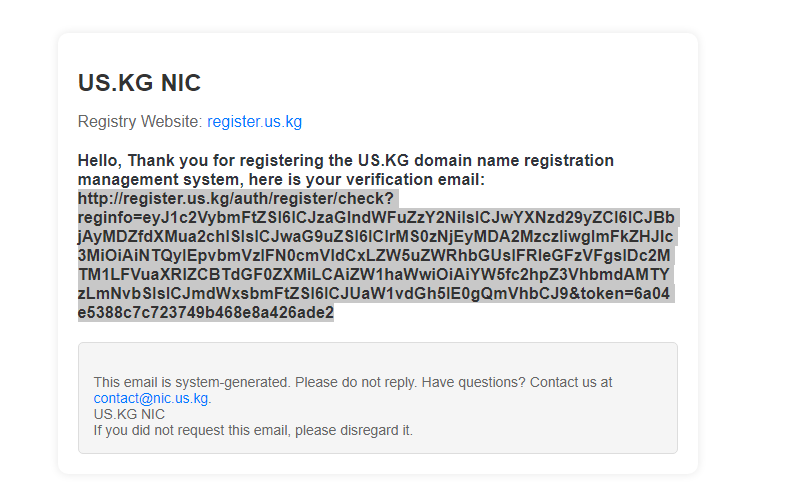787x497 pixels.
Task: Click 'Please do not reply' phrase in footer
Action: coord(356,383)
